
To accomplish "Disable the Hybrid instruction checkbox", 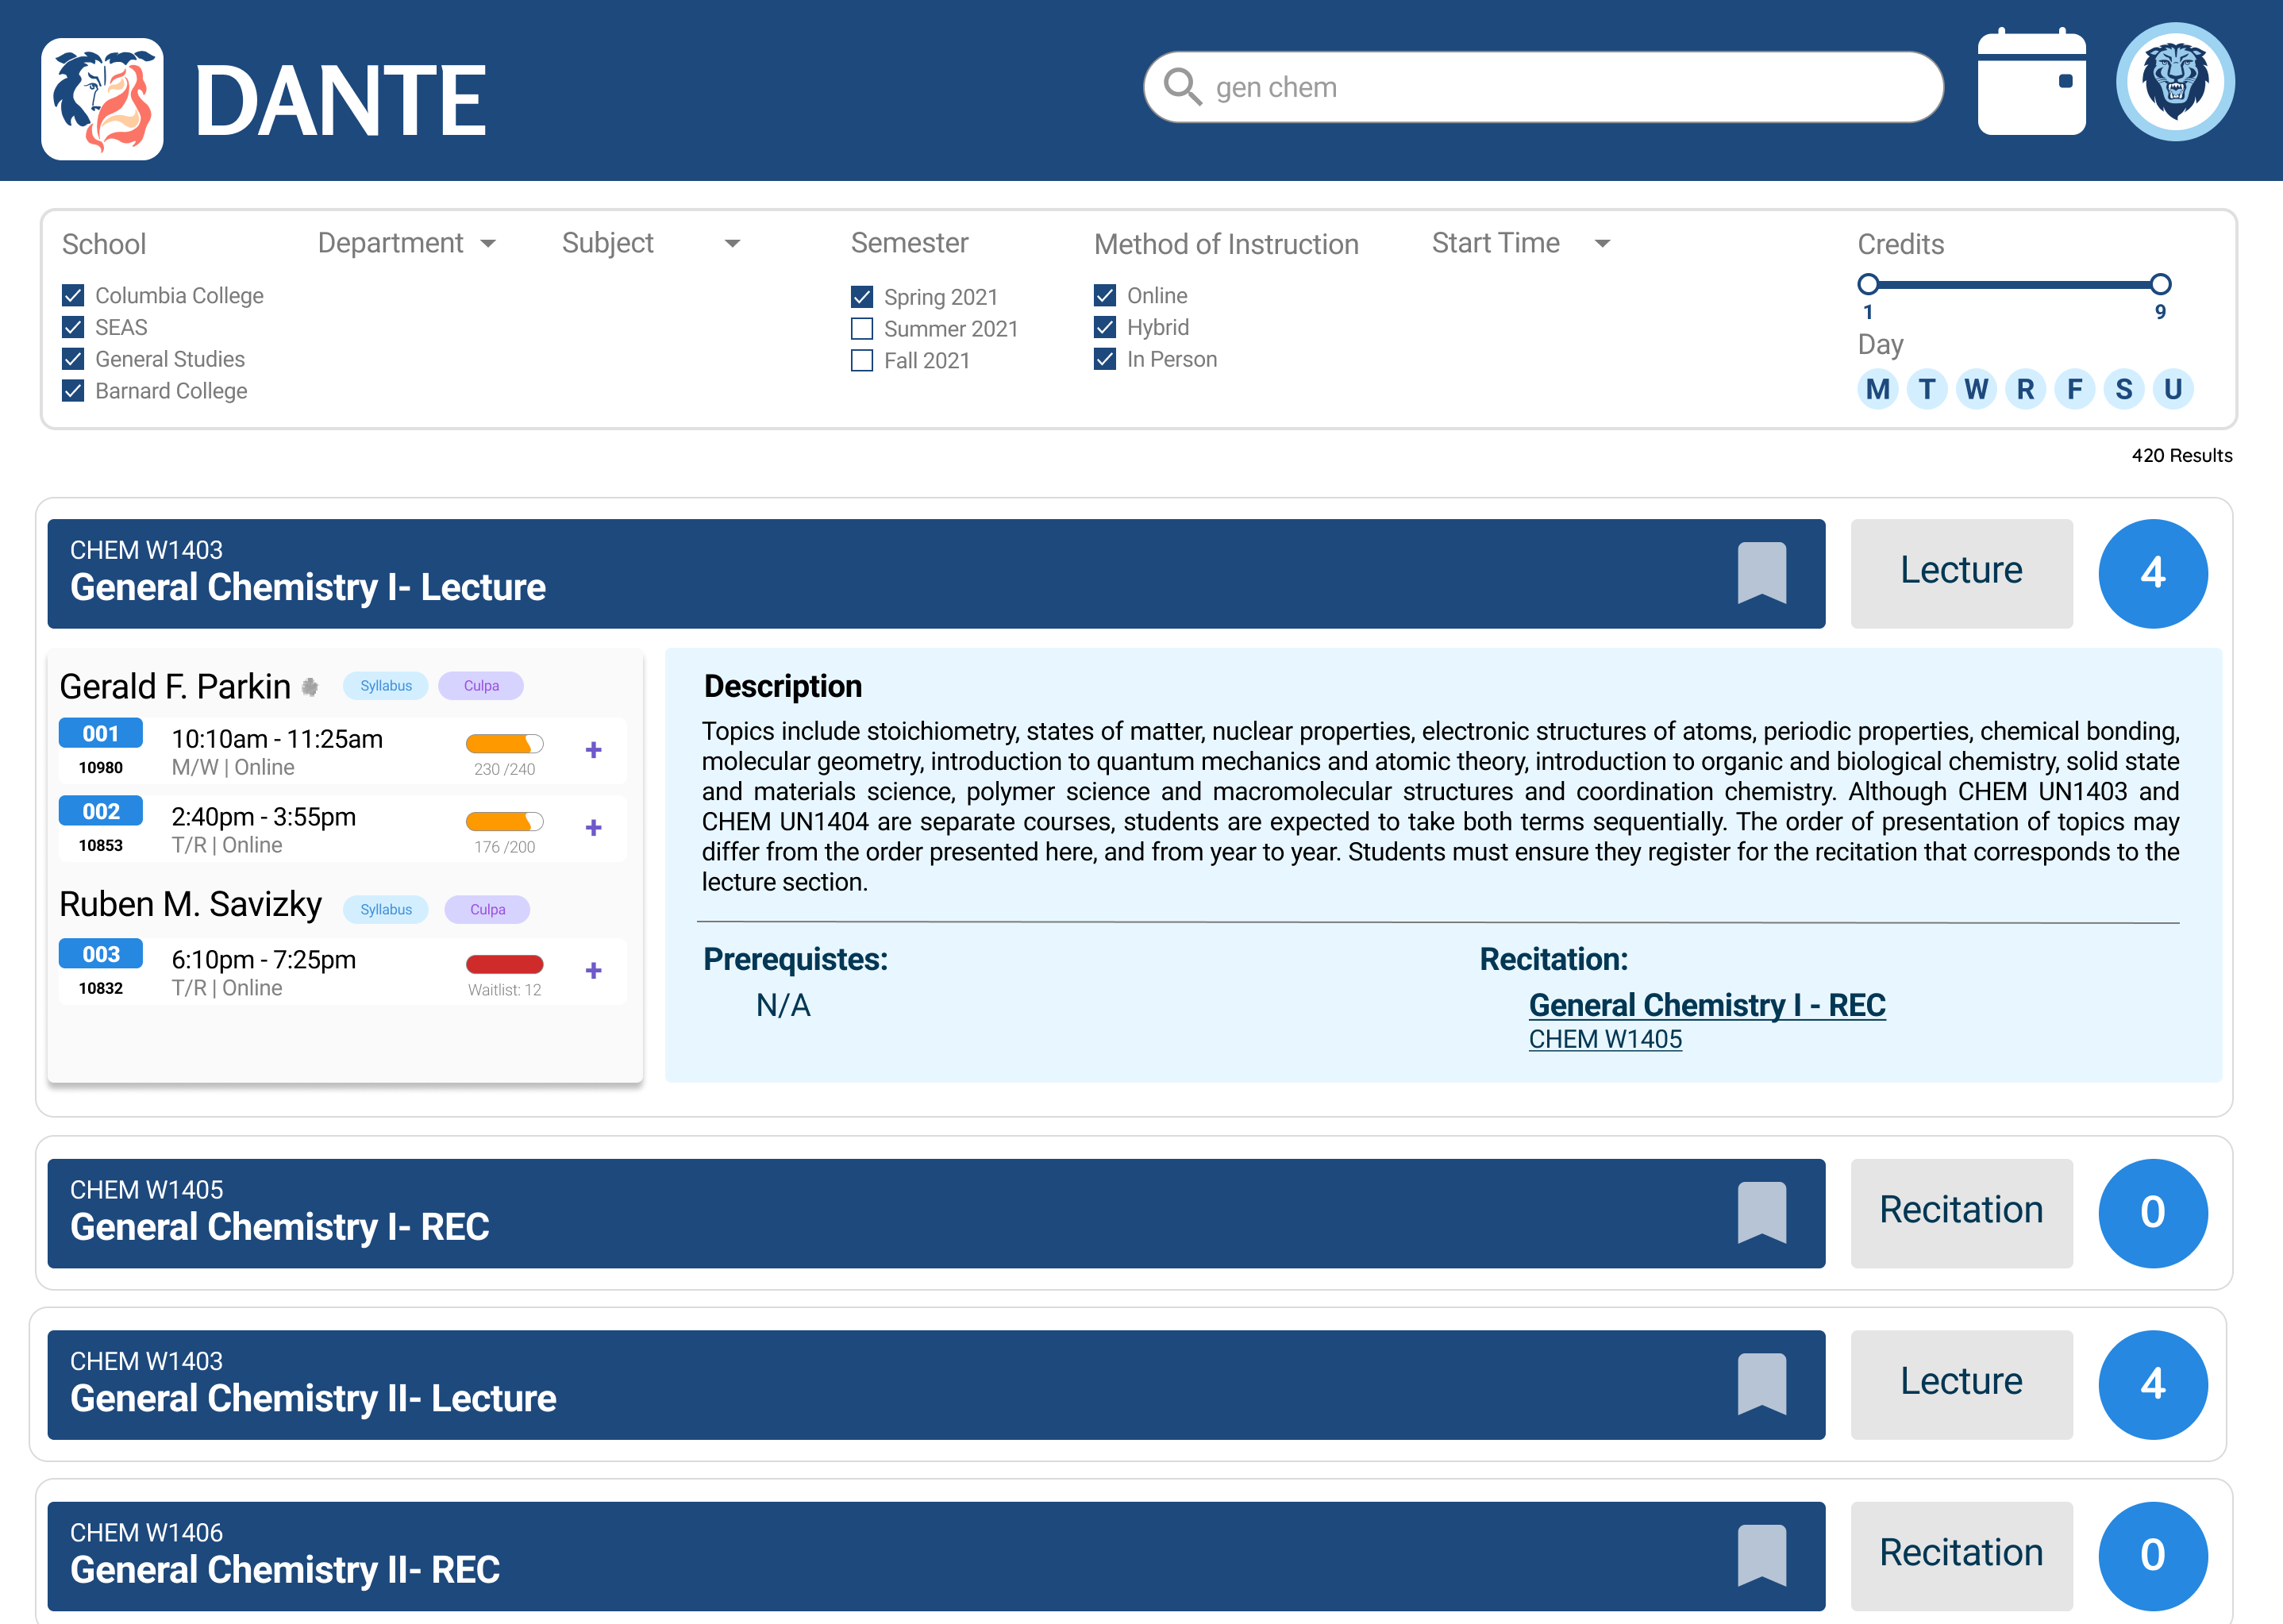I will (x=1105, y=327).
